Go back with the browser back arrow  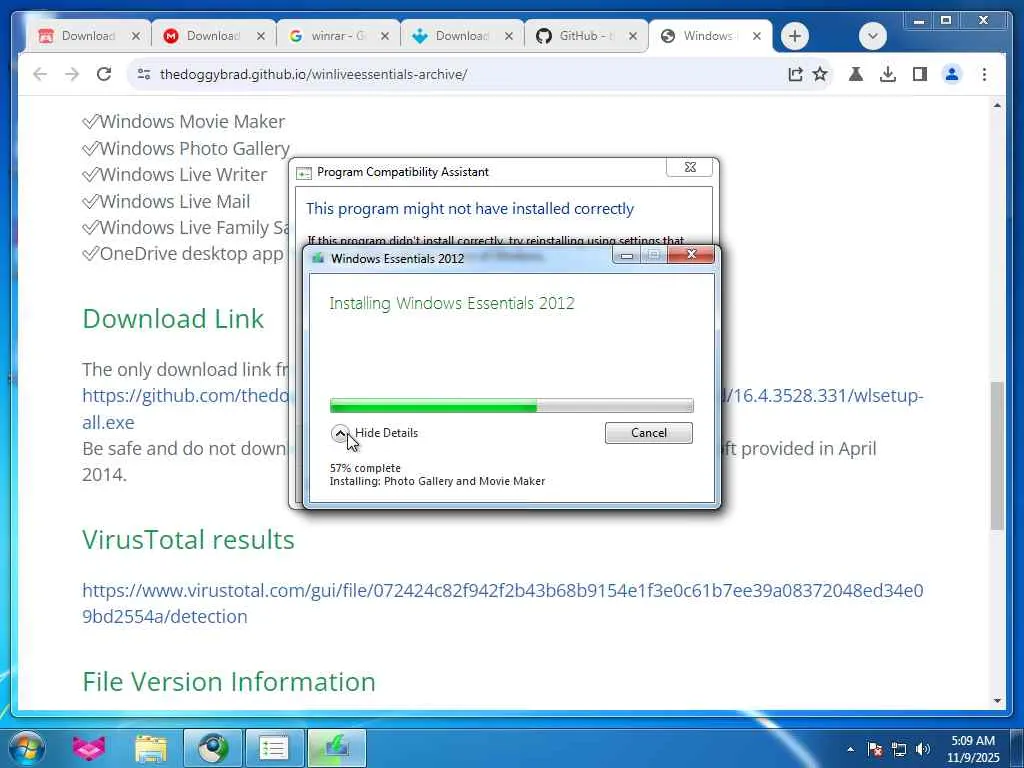click(x=40, y=74)
